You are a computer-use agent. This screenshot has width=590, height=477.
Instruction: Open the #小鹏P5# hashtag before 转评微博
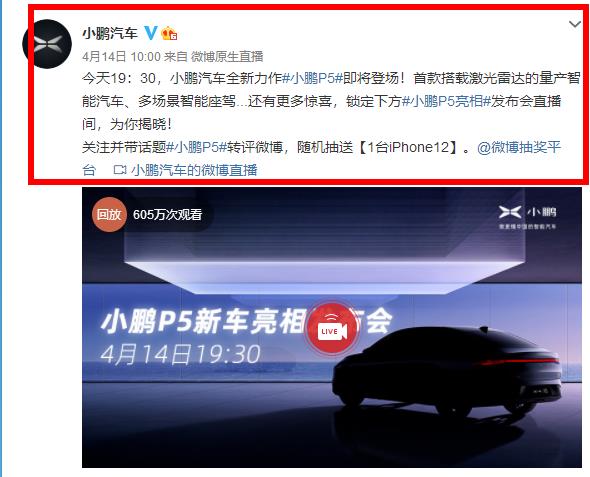pos(197,147)
